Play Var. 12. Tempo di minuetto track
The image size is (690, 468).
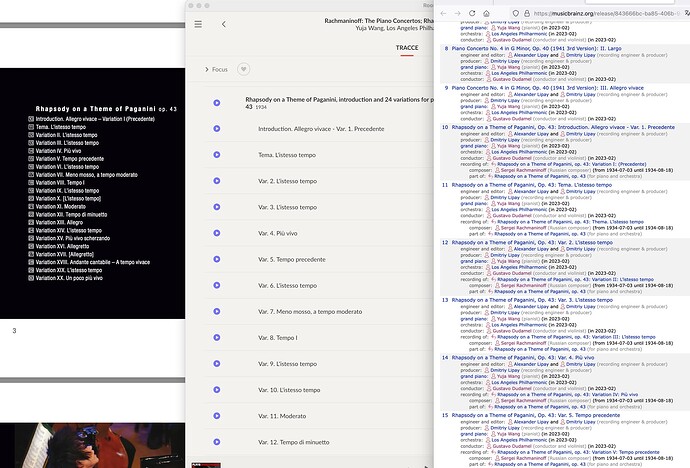(x=217, y=442)
